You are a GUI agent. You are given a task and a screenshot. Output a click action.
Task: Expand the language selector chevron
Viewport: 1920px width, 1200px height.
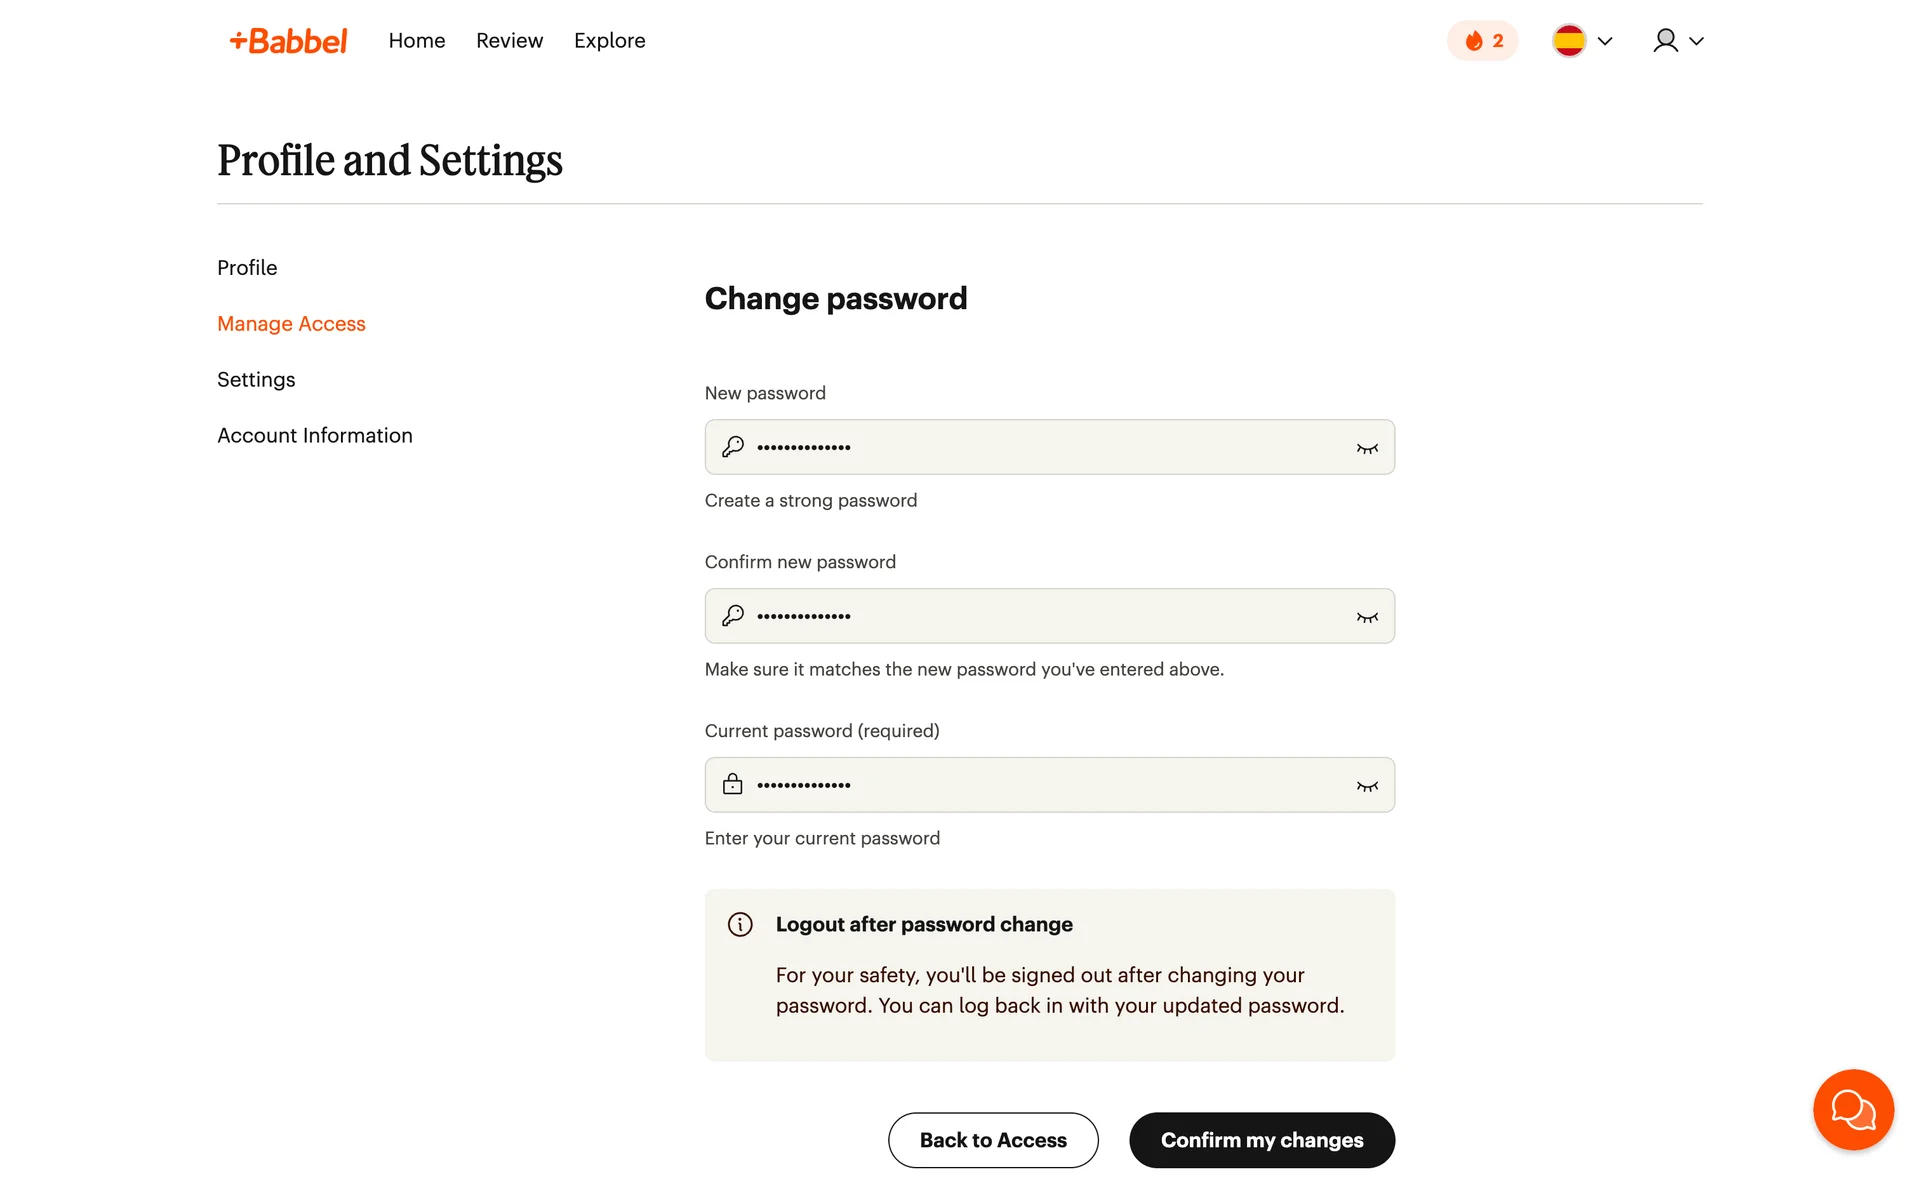(x=1605, y=41)
